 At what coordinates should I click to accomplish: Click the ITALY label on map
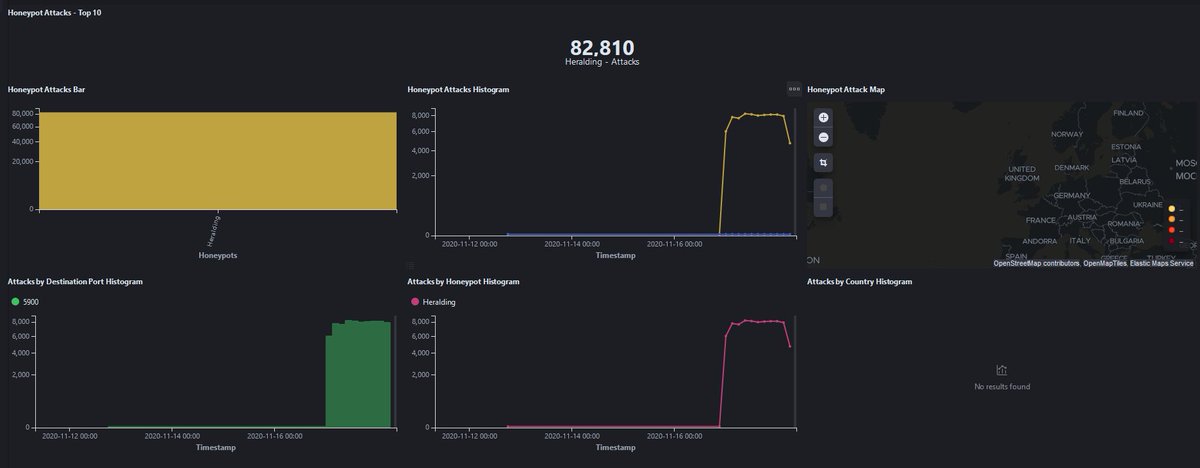(1080, 240)
